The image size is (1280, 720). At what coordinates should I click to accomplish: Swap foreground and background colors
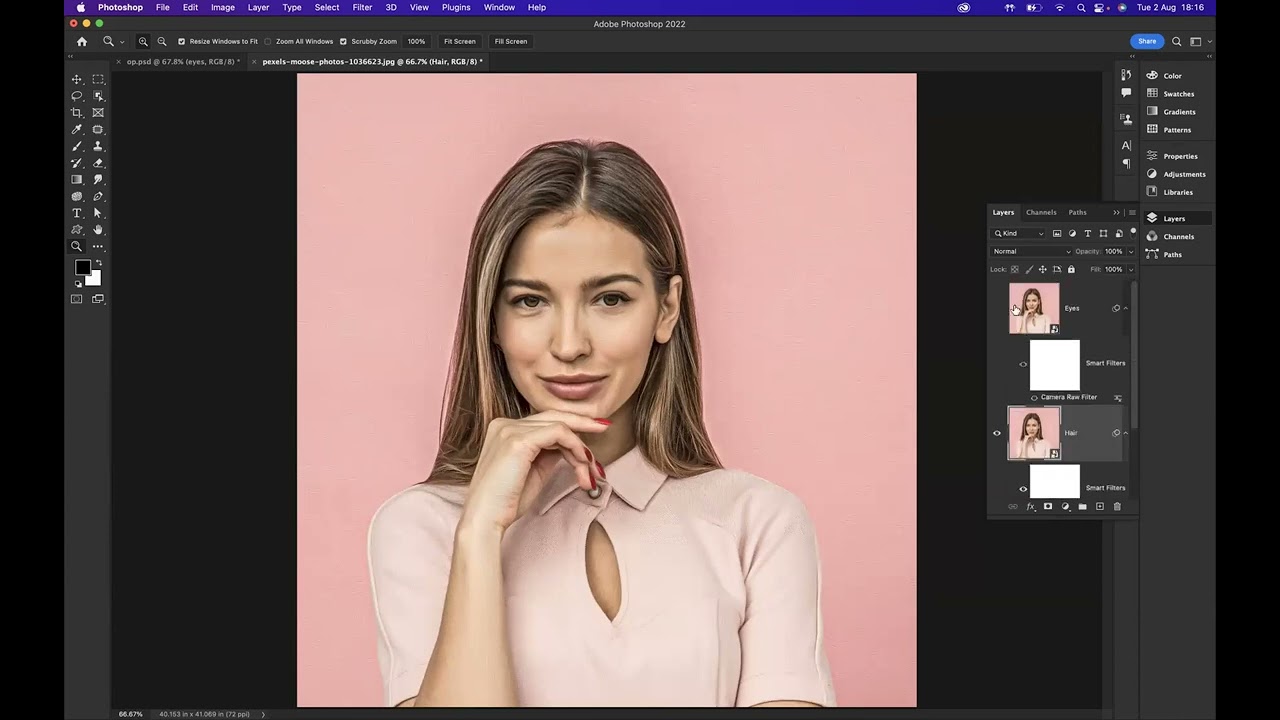98,263
